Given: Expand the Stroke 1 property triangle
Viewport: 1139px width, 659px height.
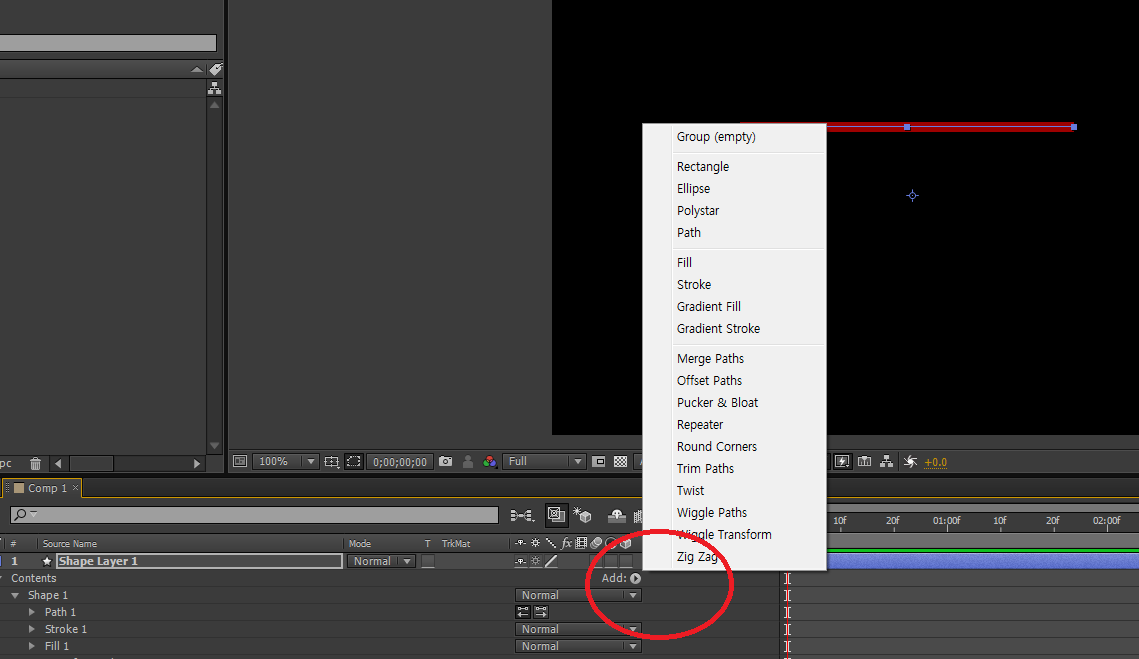Looking at the screenshot, I should pos(32,629).
